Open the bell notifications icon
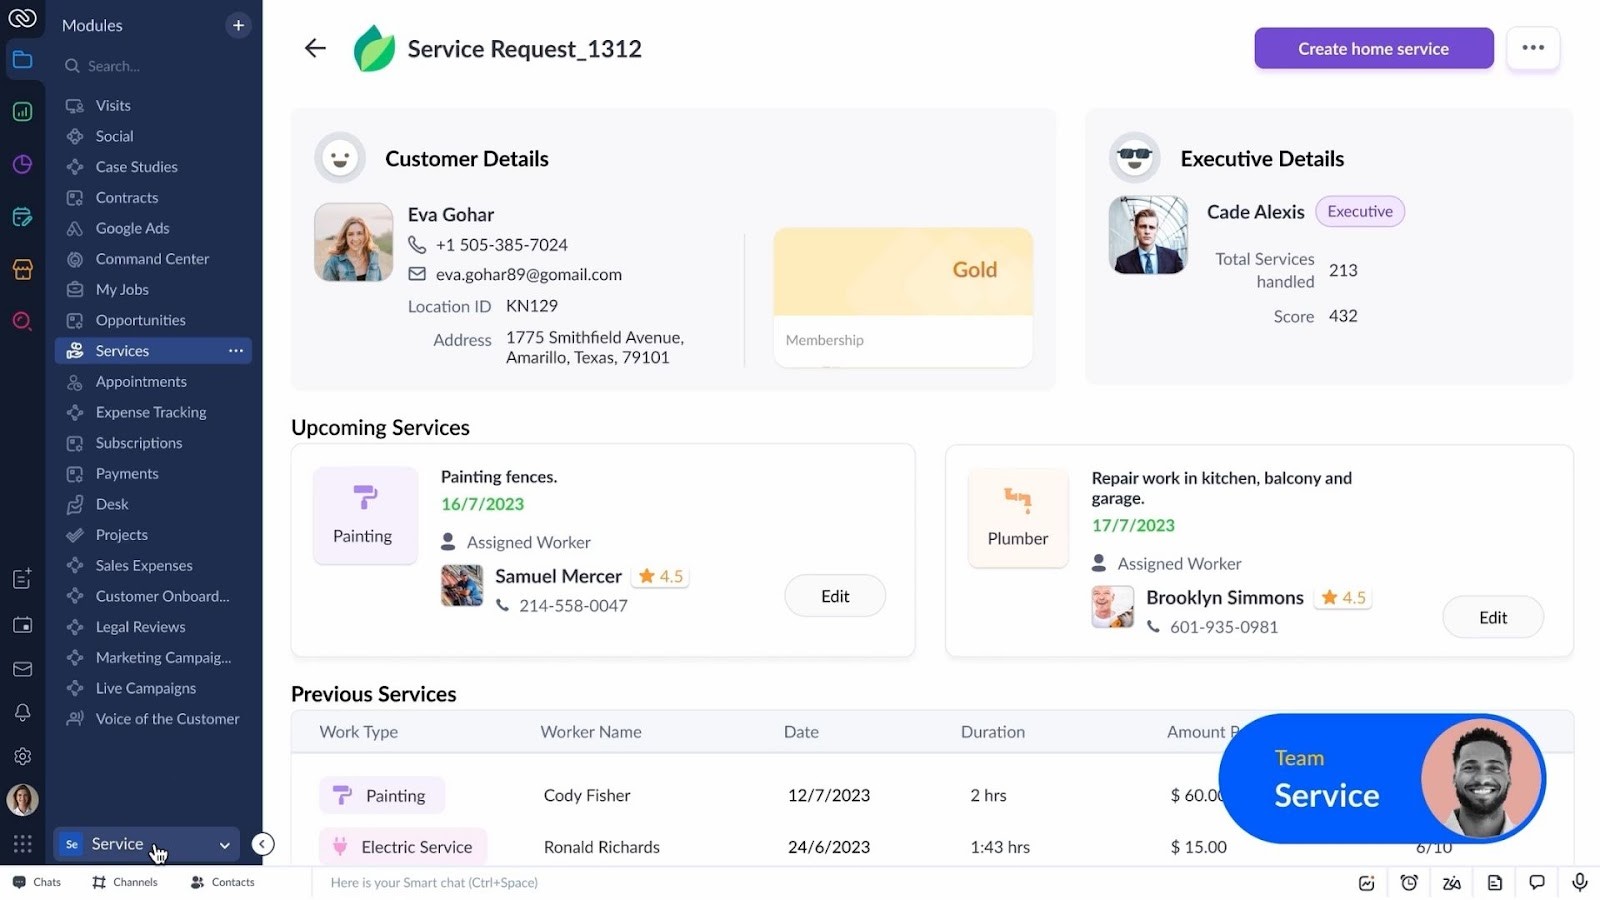 [x=22, y=712]
